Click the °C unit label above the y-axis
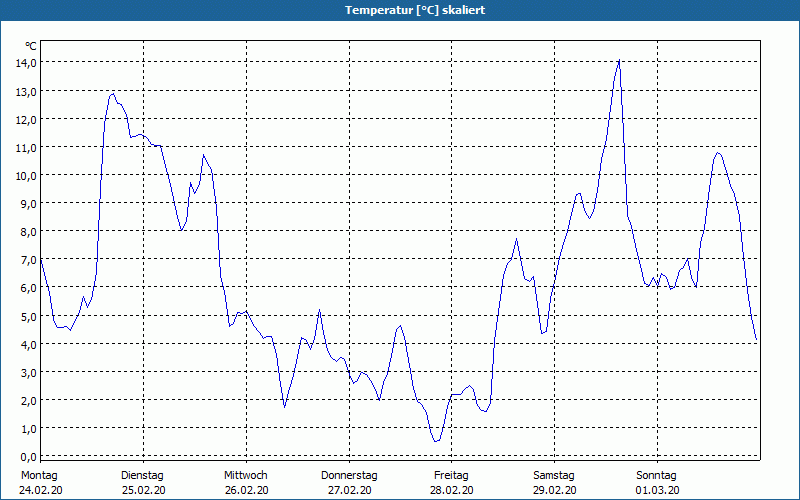The image size is (800, 500). point(31,46)
